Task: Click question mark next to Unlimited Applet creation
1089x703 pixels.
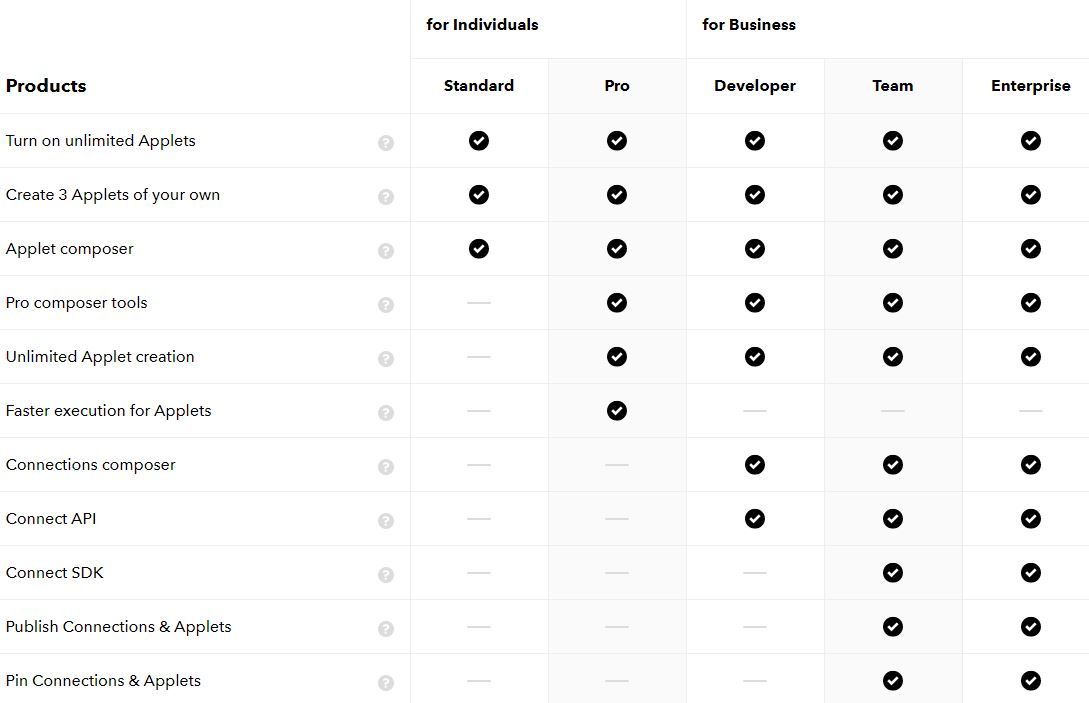Action: (386, 359)
